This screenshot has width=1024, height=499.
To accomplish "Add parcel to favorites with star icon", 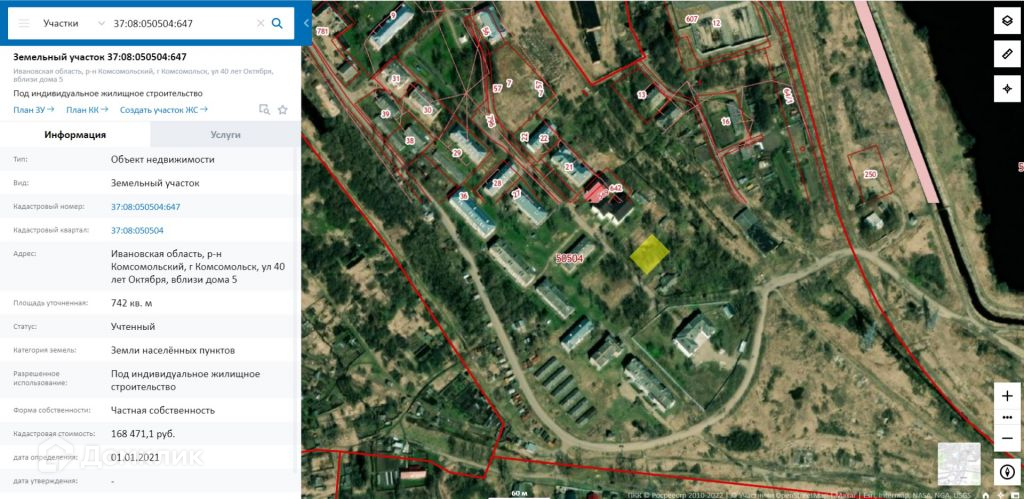I will [283, 110].
